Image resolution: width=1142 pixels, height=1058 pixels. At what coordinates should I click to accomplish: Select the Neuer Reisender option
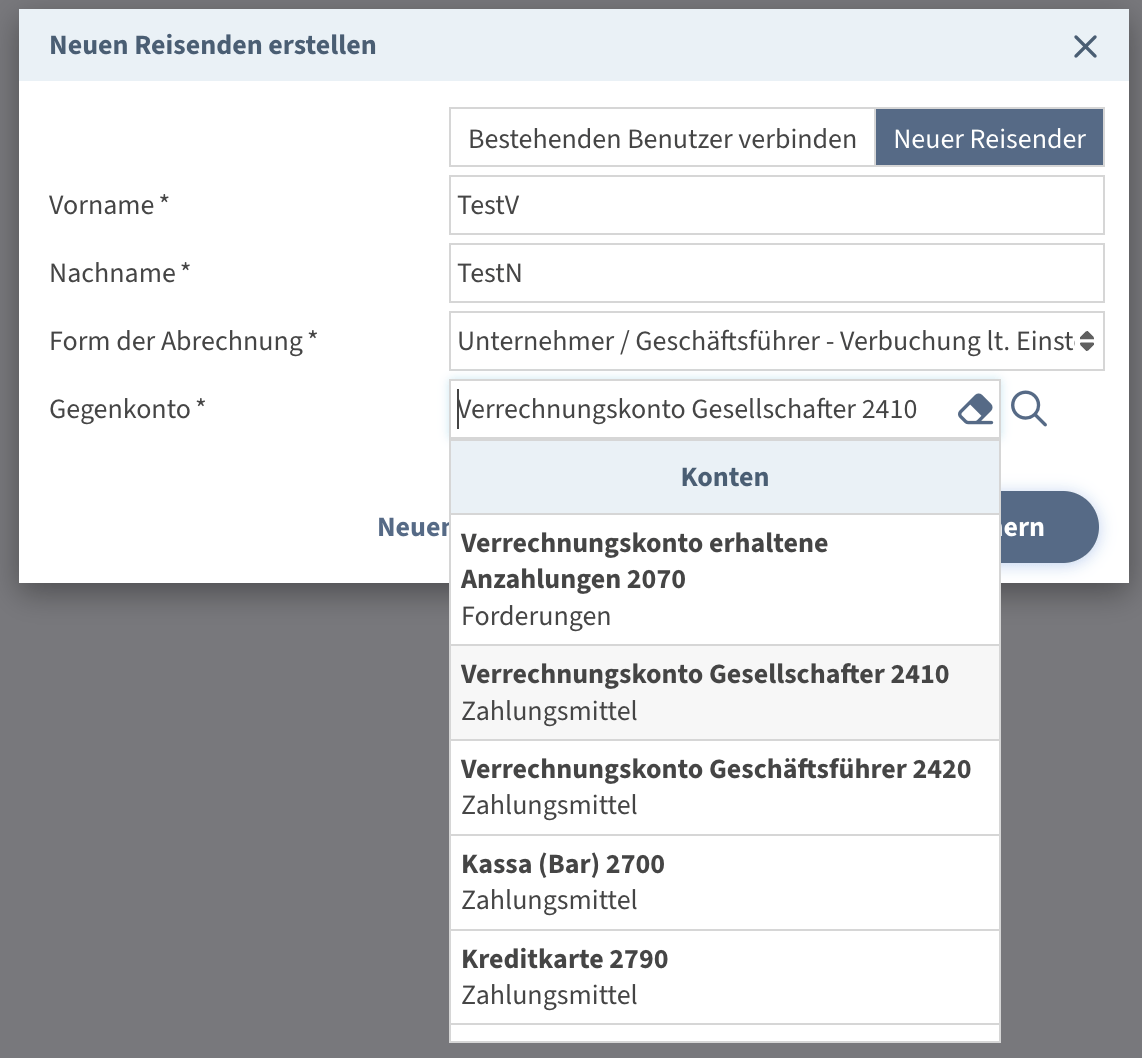pyautogui.click(x=989, y=138)
